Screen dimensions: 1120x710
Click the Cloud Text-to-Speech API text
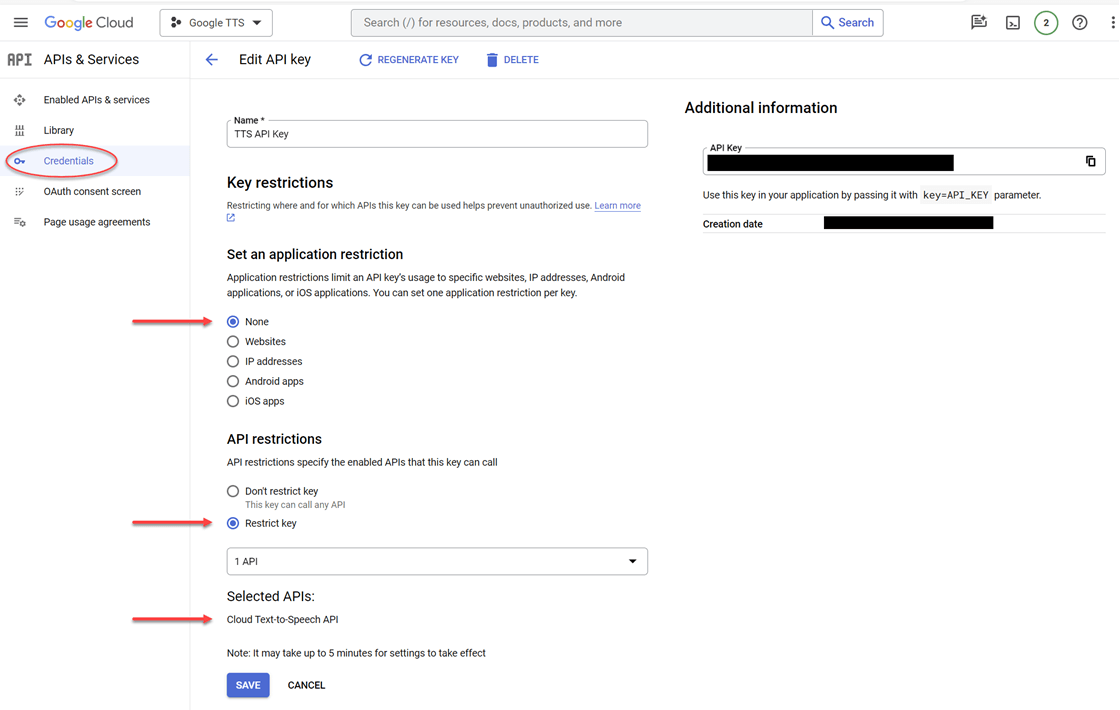283,620
